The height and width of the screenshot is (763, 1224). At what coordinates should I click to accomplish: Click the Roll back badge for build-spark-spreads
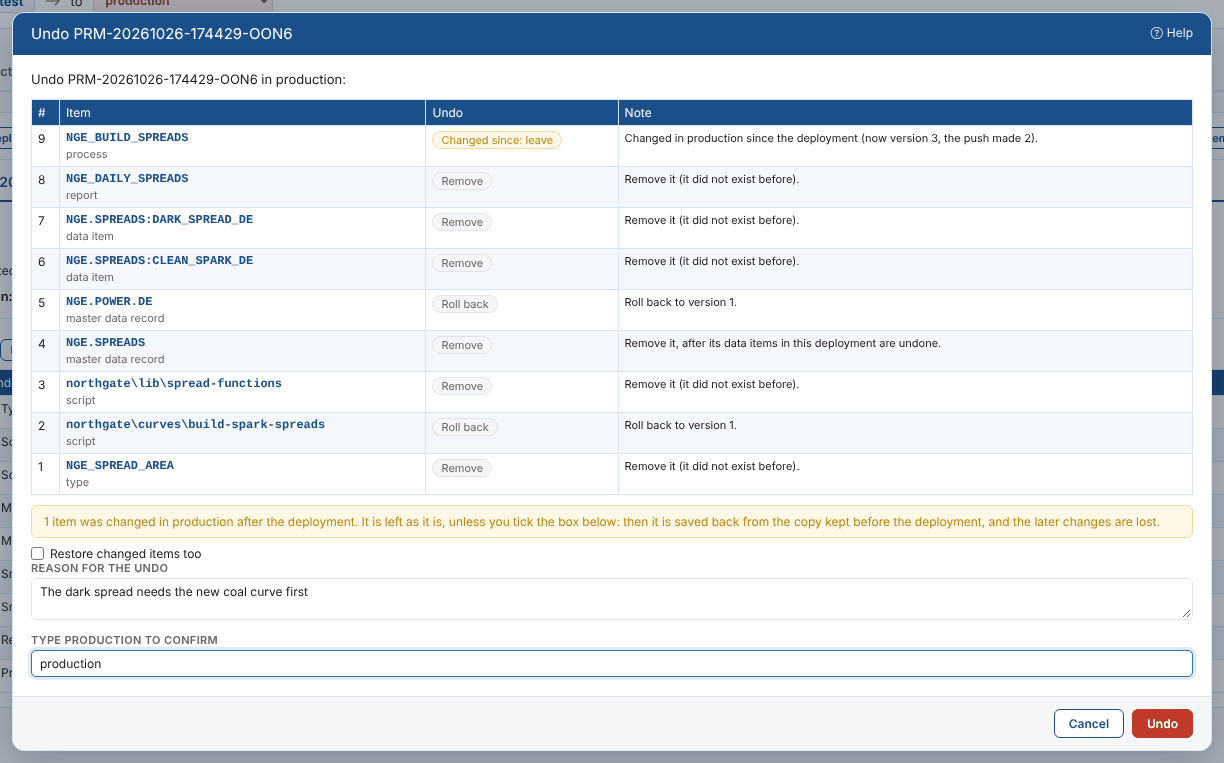tap(465, 427)
